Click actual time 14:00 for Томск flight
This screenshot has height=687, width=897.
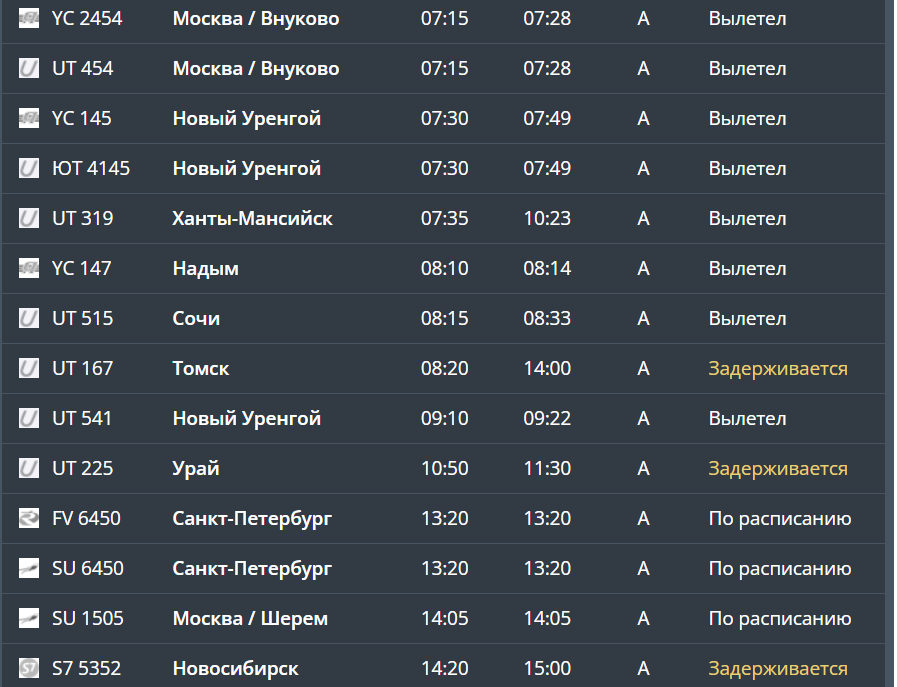pyautogui.click(x=547, y=368)
